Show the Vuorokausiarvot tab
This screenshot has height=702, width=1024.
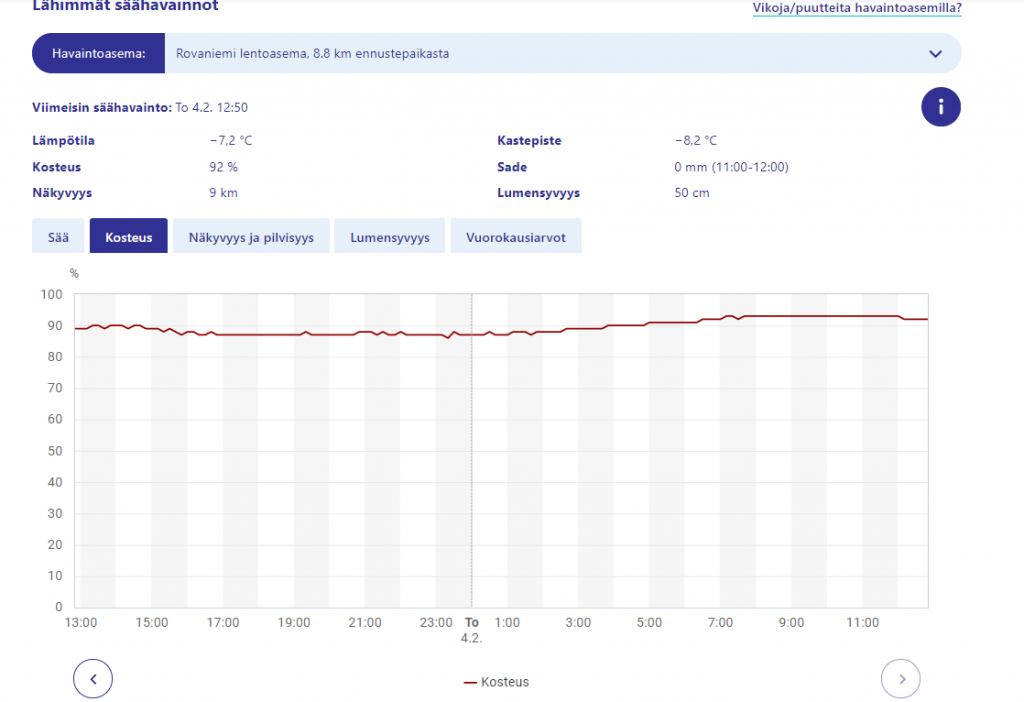pyautogui.click(x=515, y=238)
